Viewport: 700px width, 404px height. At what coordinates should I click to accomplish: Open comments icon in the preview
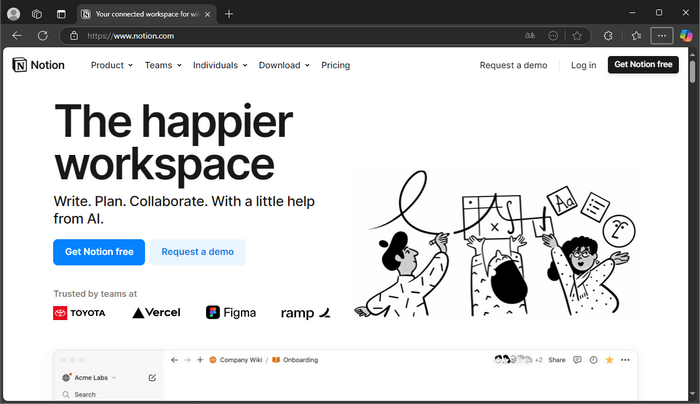(577, 360)
